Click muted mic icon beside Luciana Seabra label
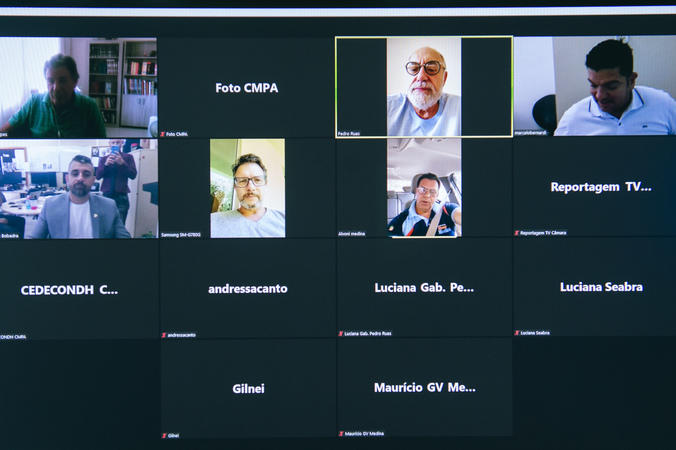Image resolution: width=676 pixels, height=450 pixels. click(x=517, y=333)
